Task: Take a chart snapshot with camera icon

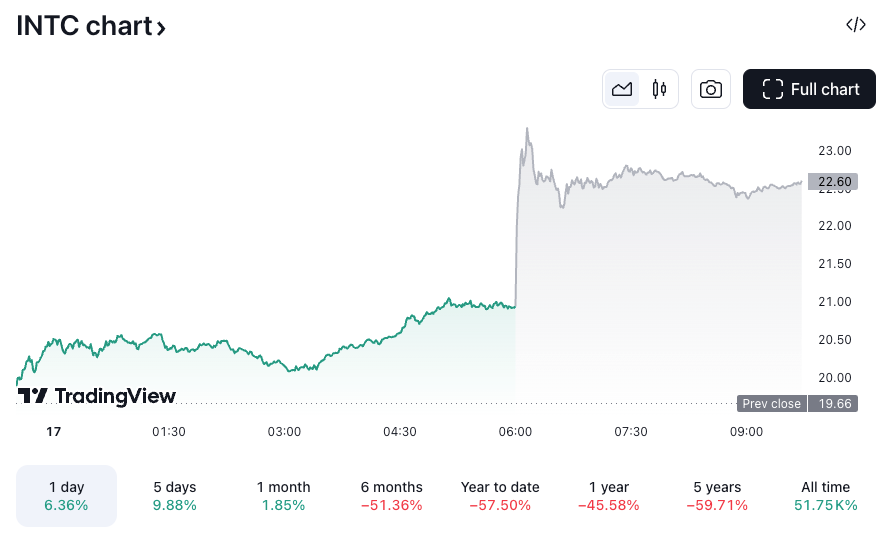Action: point(711,89)
